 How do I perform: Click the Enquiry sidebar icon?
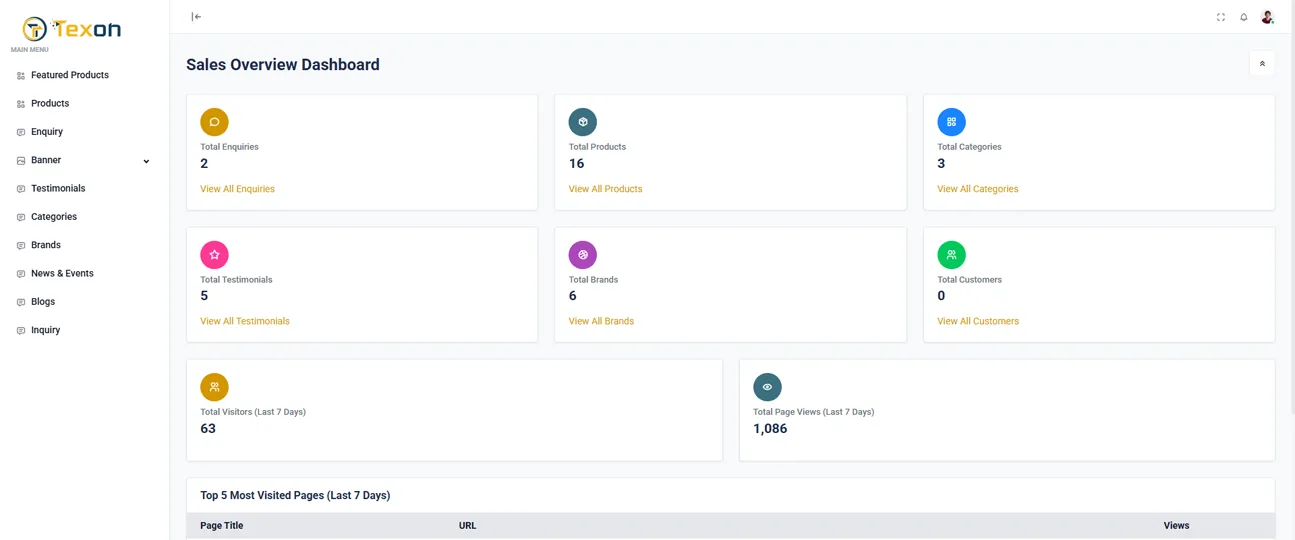pyautogui.click(x=21, y=132)
